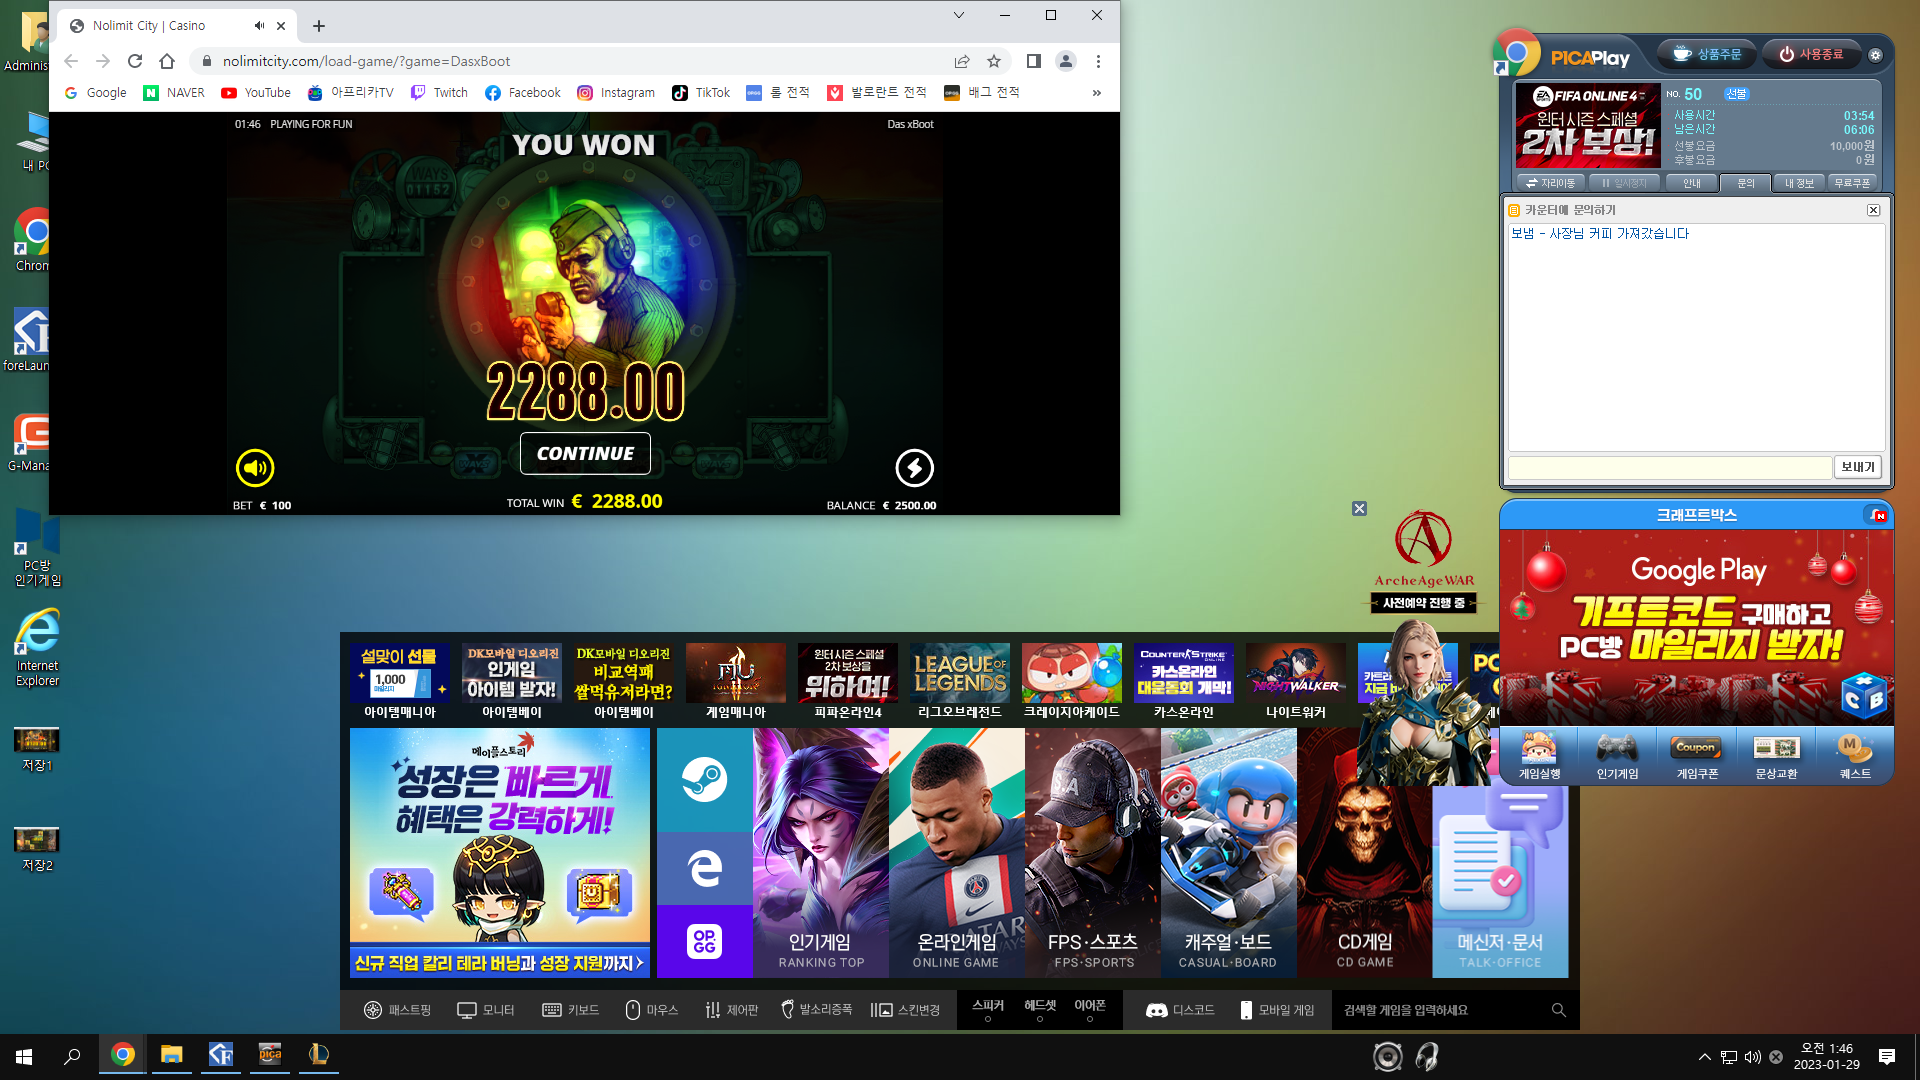This screenshot has width=1920, height=1080.
Task: Open the Facebook bookmark
Action: coord(523,93)
